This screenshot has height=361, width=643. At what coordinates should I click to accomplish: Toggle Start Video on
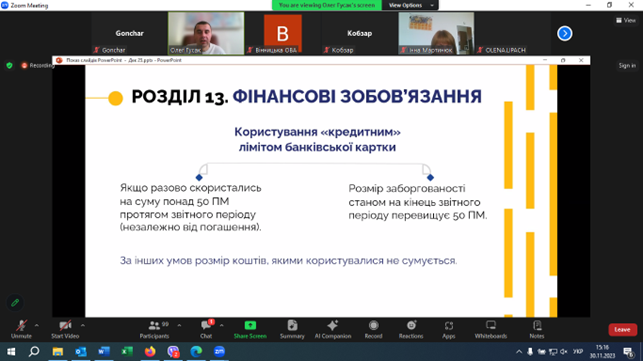(65, 329)
